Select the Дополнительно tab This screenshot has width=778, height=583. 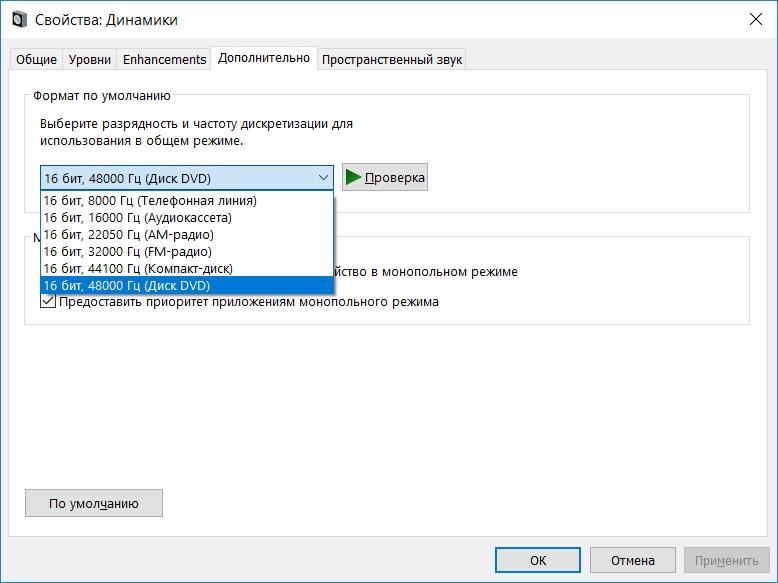tap(264, 58)
